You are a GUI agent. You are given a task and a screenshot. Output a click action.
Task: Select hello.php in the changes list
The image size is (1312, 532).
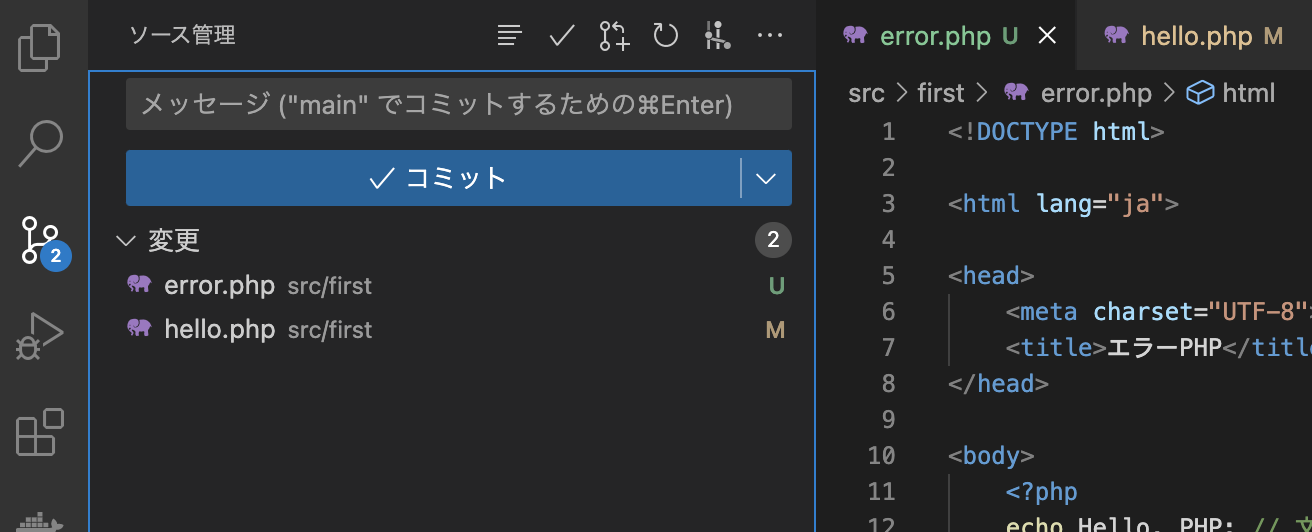[219, 330]
